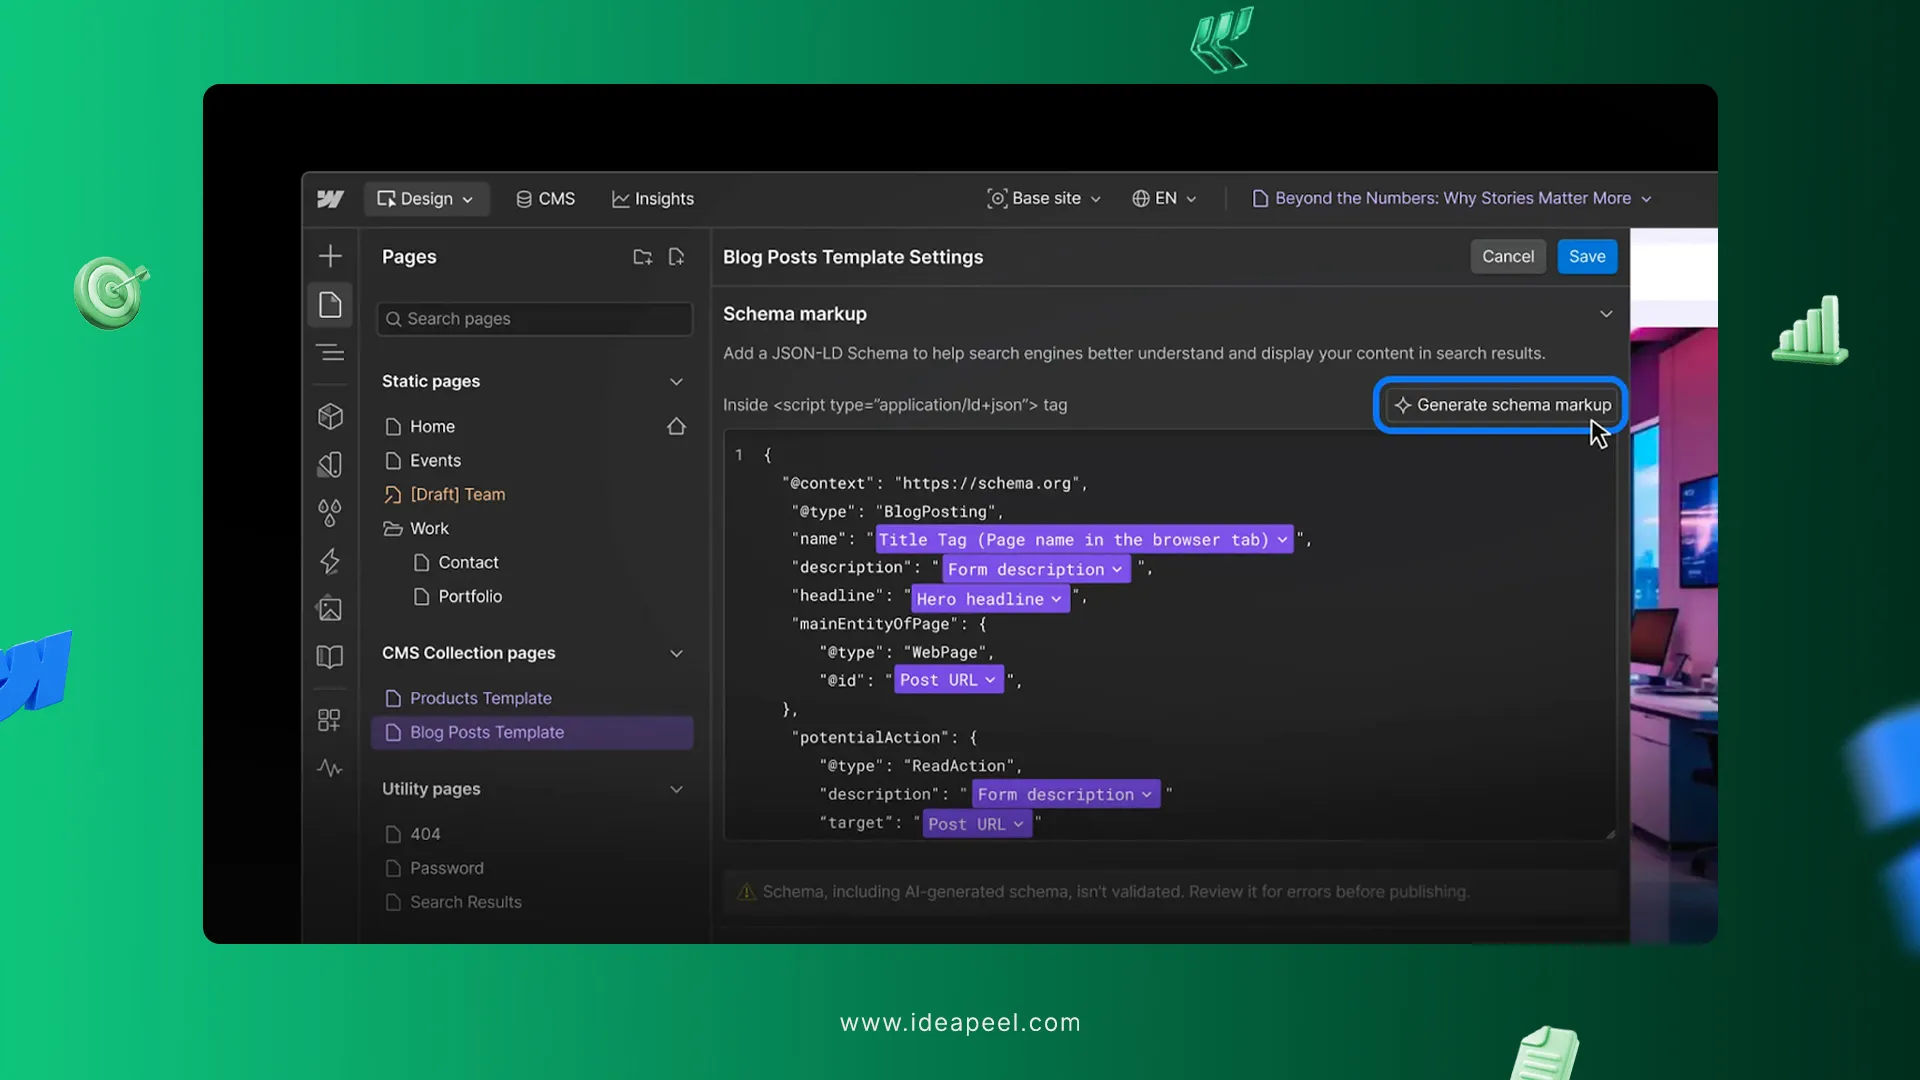Collapse the Schema markup section
1920x1080 pixels.
click(1606, 313)
